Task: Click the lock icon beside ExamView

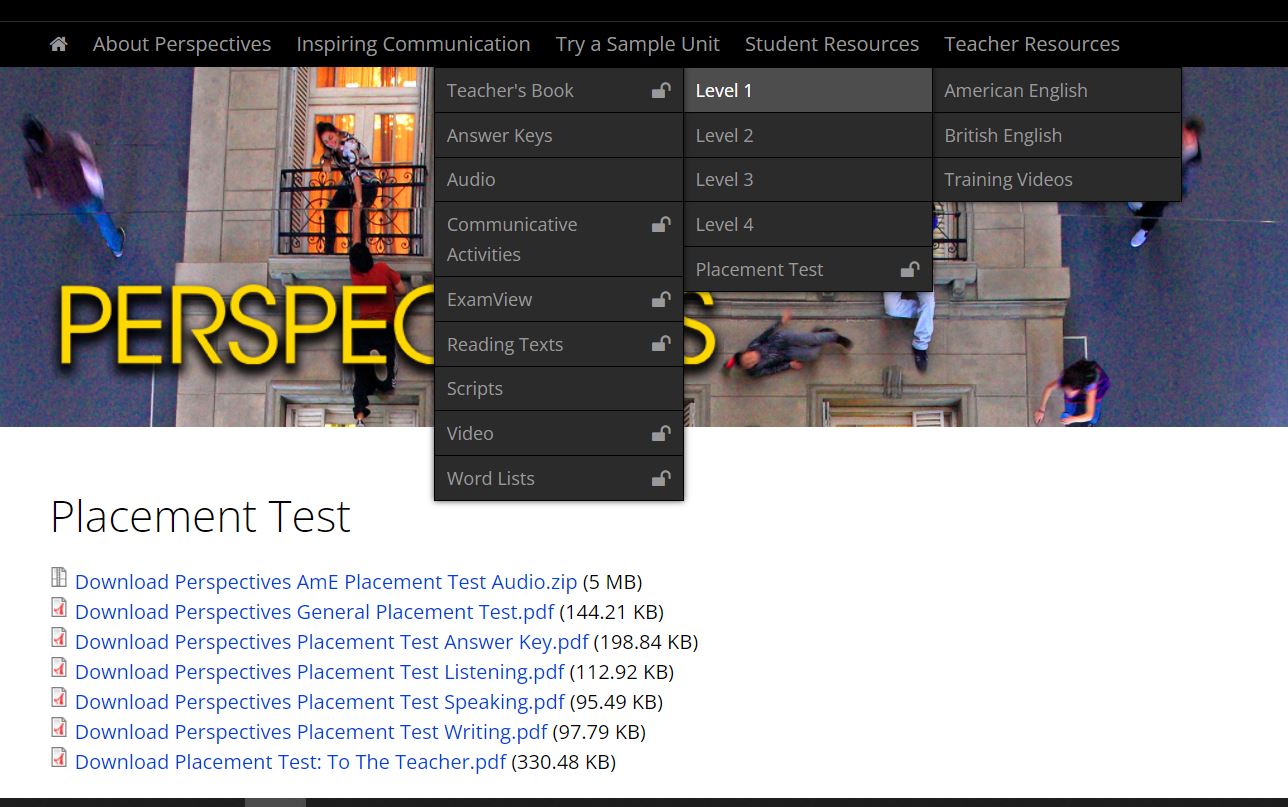Action: pos(661,300)
